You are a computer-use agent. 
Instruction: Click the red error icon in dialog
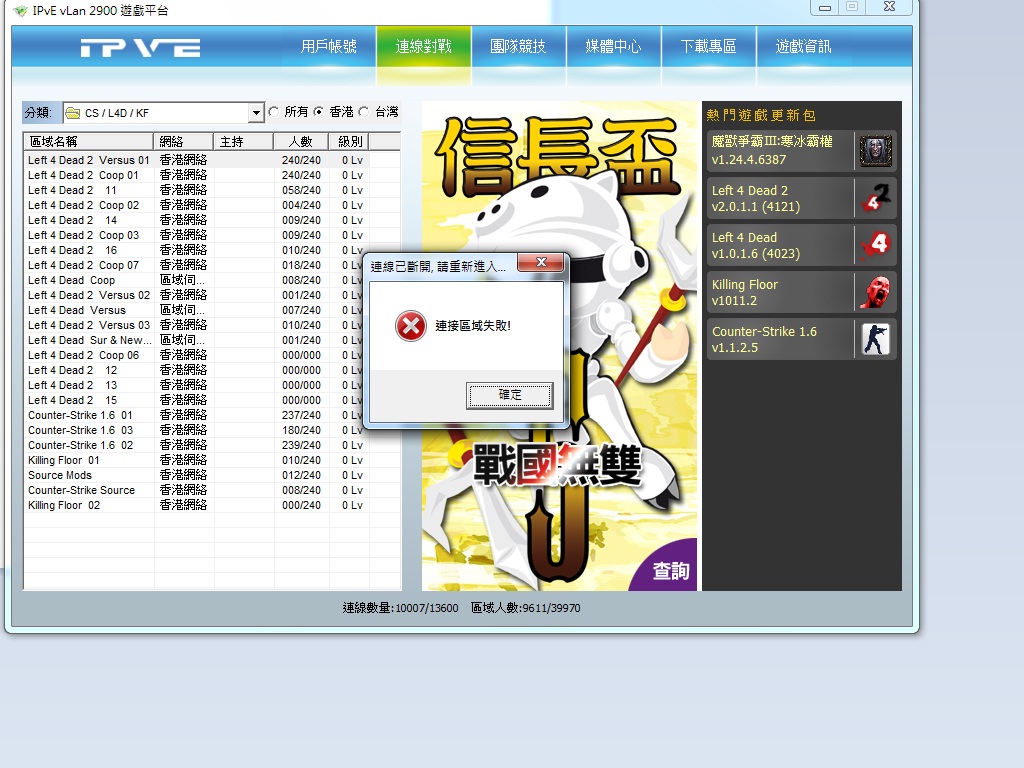tap(411, 326)
